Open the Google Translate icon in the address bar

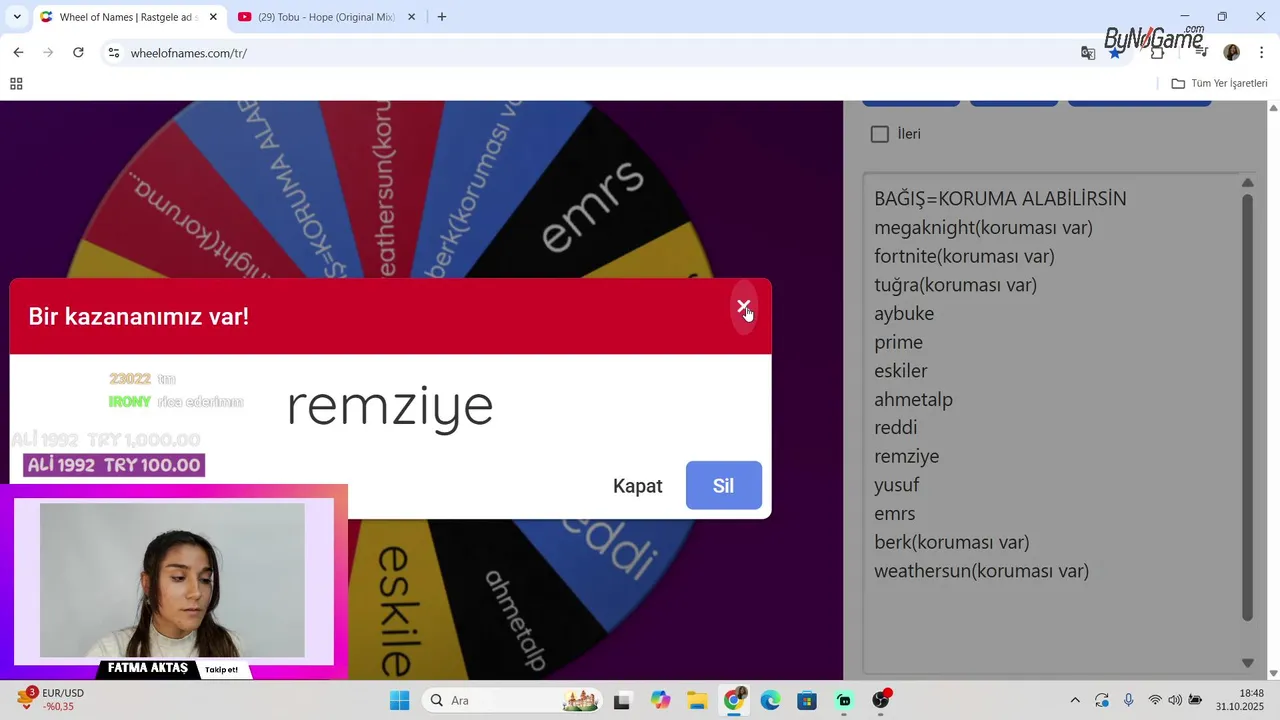point(1088,53)
